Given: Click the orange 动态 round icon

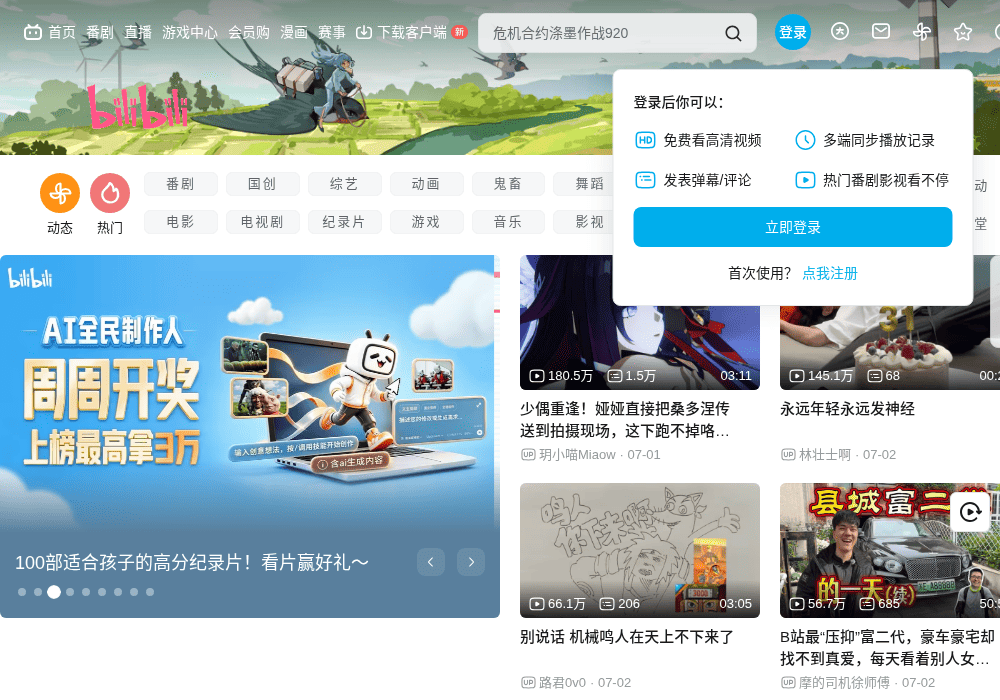Looking at the screenshot, I should (60, 193).
